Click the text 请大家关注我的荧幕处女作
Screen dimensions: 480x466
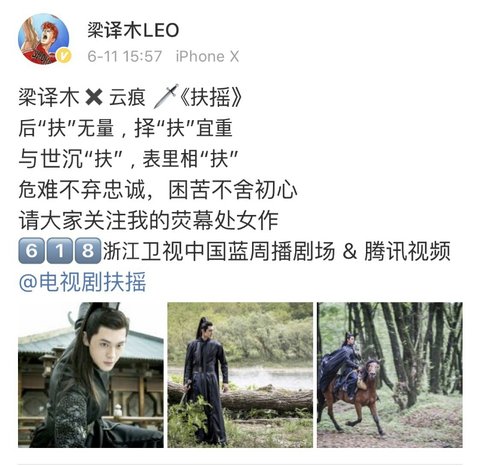[x=148, y=221]
